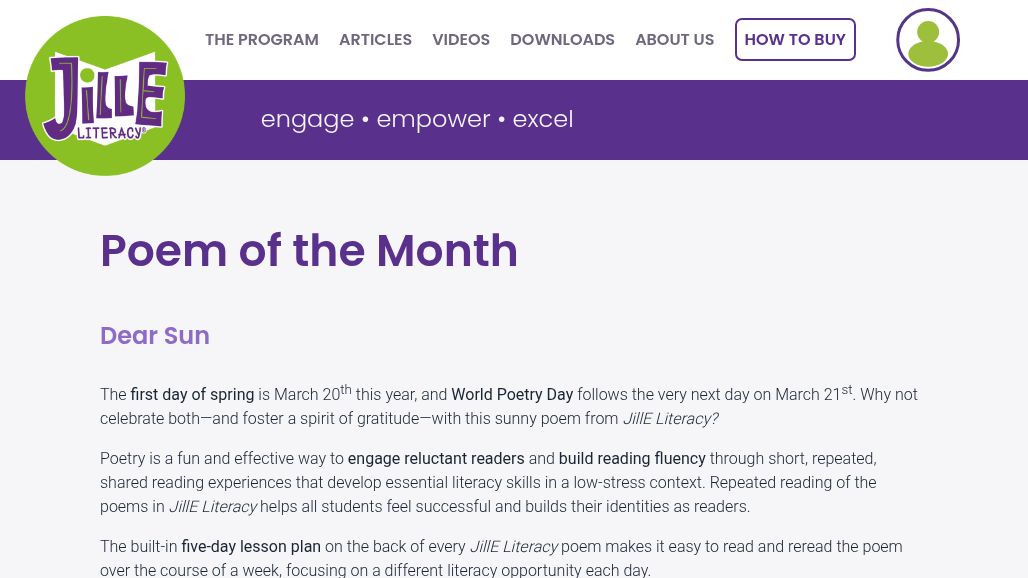Click the 'five-day lesson plan' bold text
1028x578 pixels.
[251, 547]
